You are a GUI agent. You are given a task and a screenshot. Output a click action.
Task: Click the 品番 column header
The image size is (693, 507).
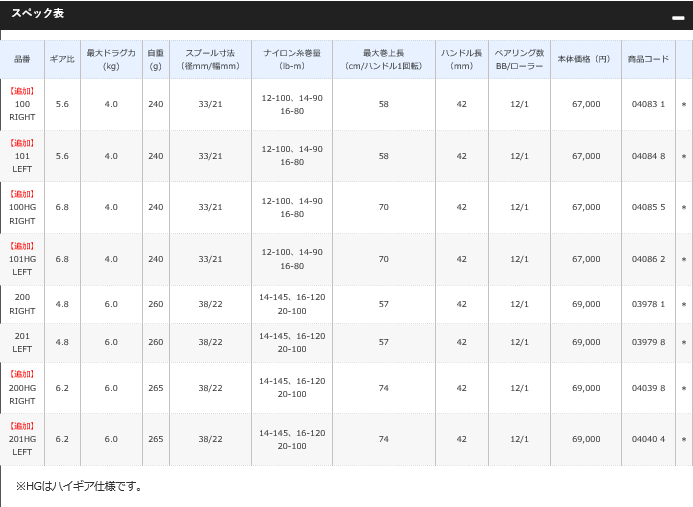(x=22, y=60)
